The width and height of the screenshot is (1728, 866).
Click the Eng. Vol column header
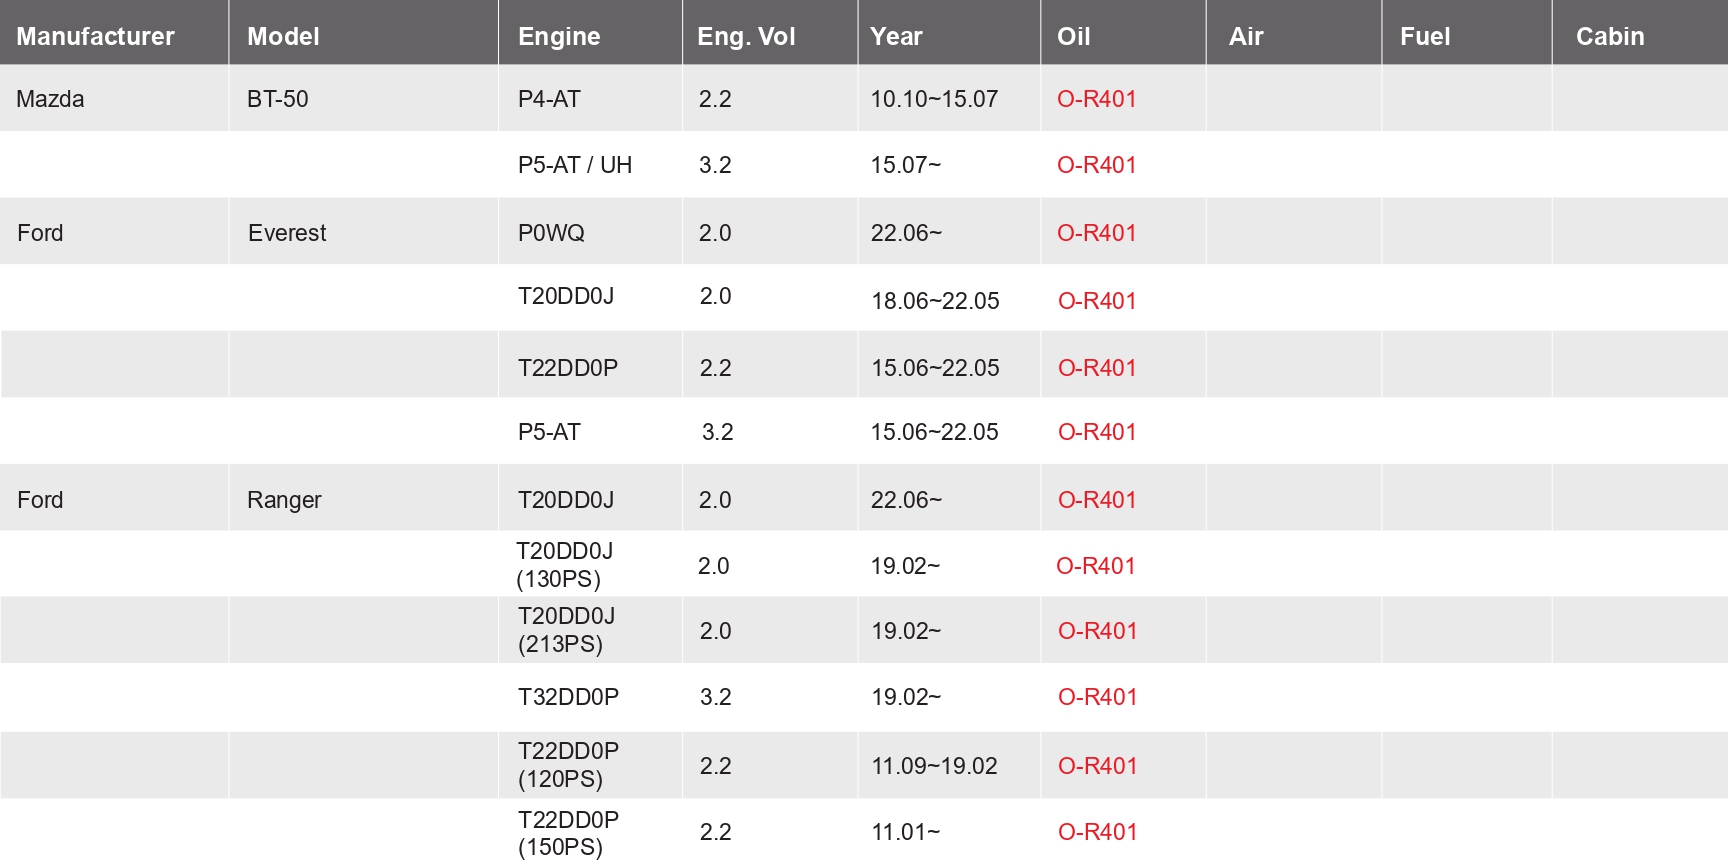tap(746, 37)
